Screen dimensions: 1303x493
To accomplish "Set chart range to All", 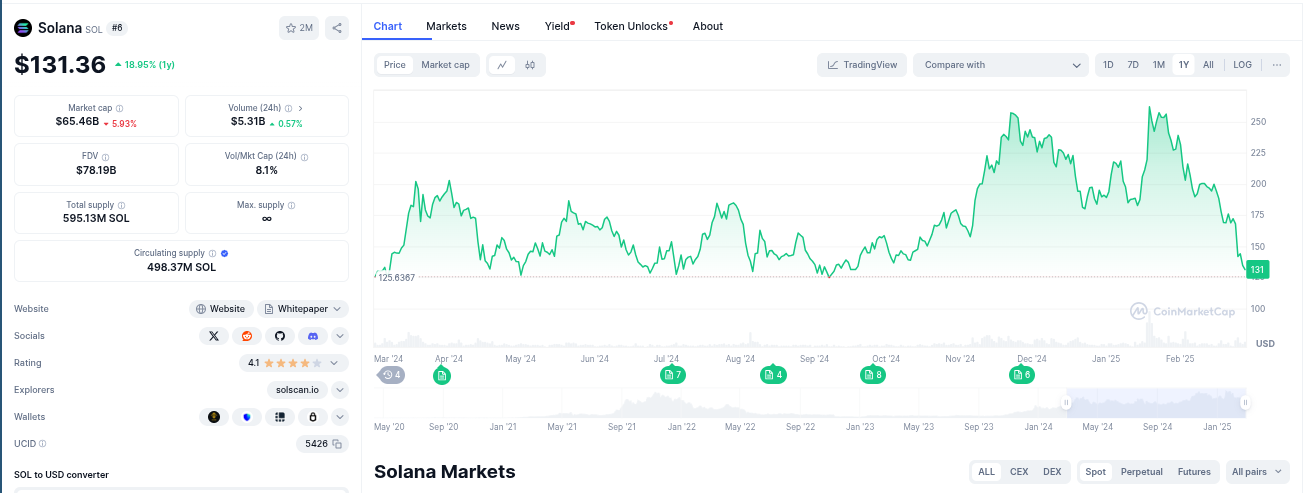I will tap(1208, 65).
